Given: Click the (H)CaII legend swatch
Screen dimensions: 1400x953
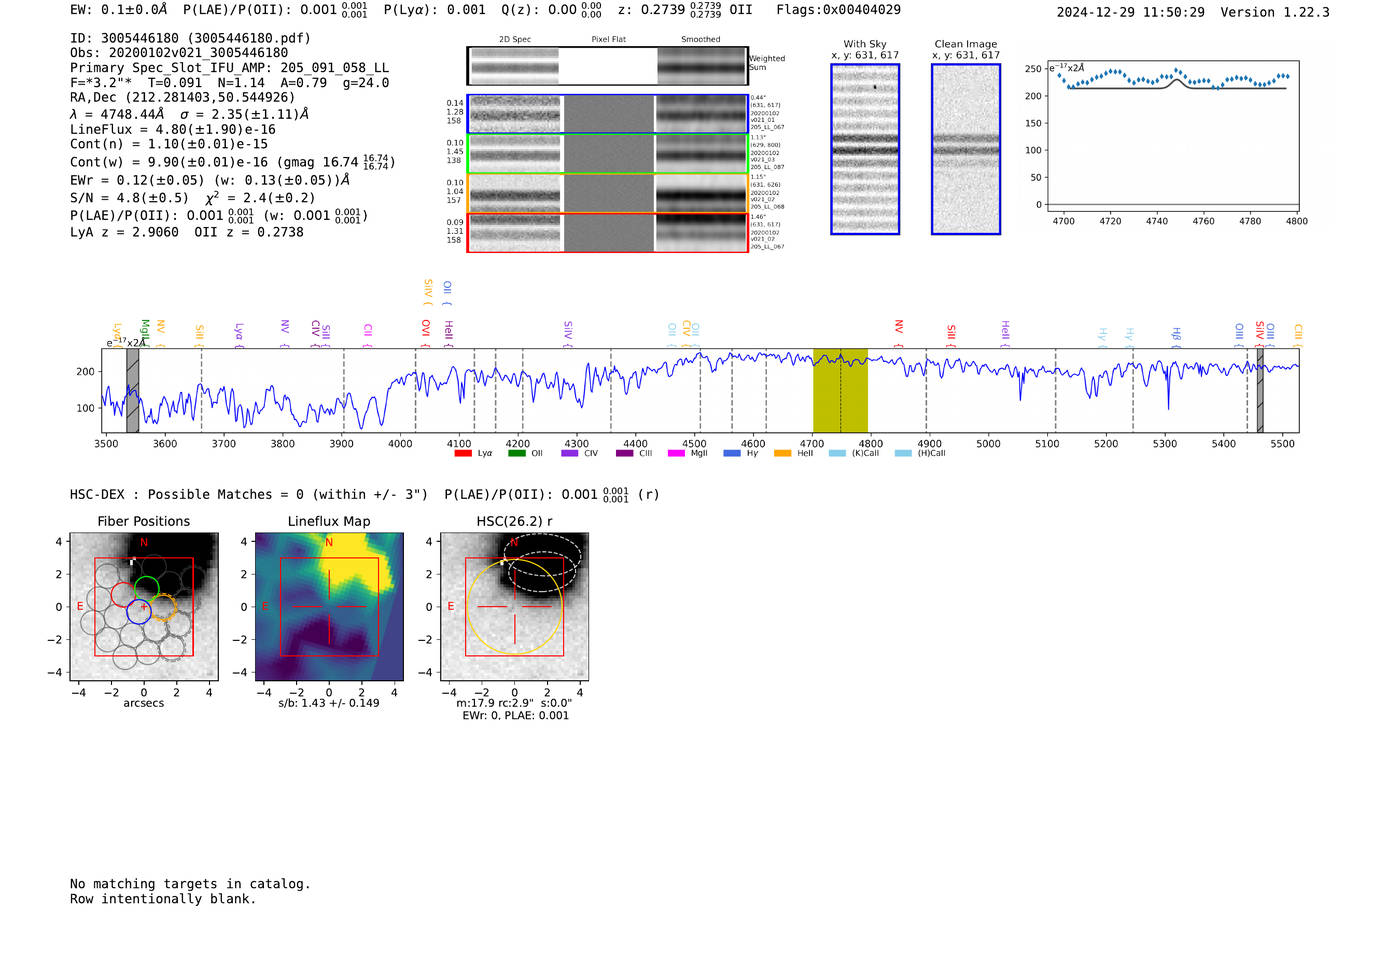Looking at the screenshot, I should [x=903, y=453].
